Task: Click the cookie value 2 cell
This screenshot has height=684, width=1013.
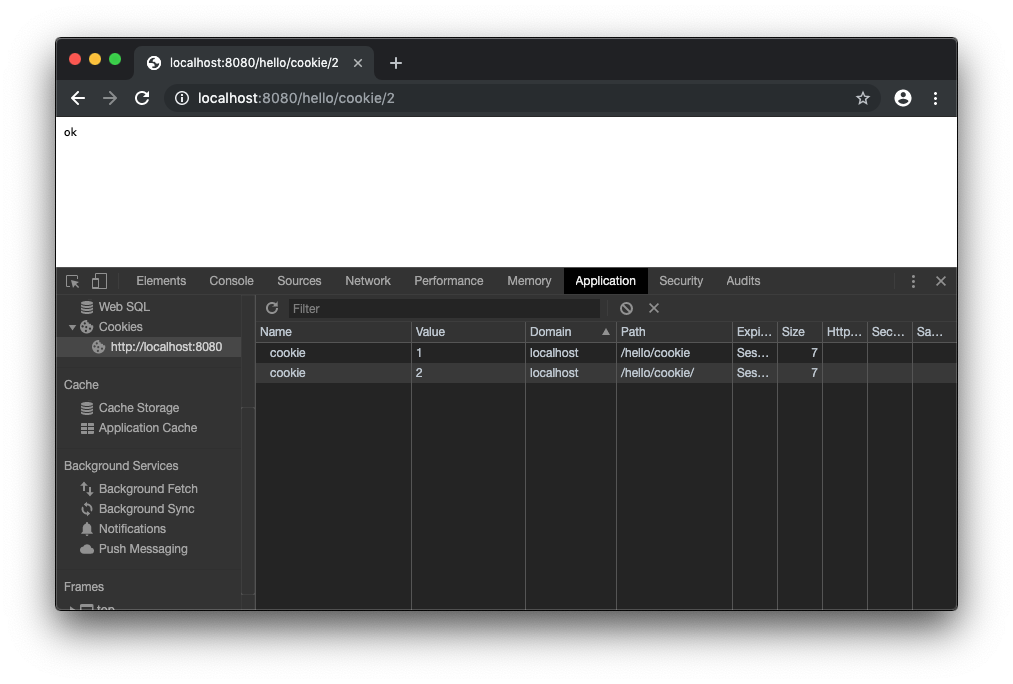Action: [x=468, y=373]
